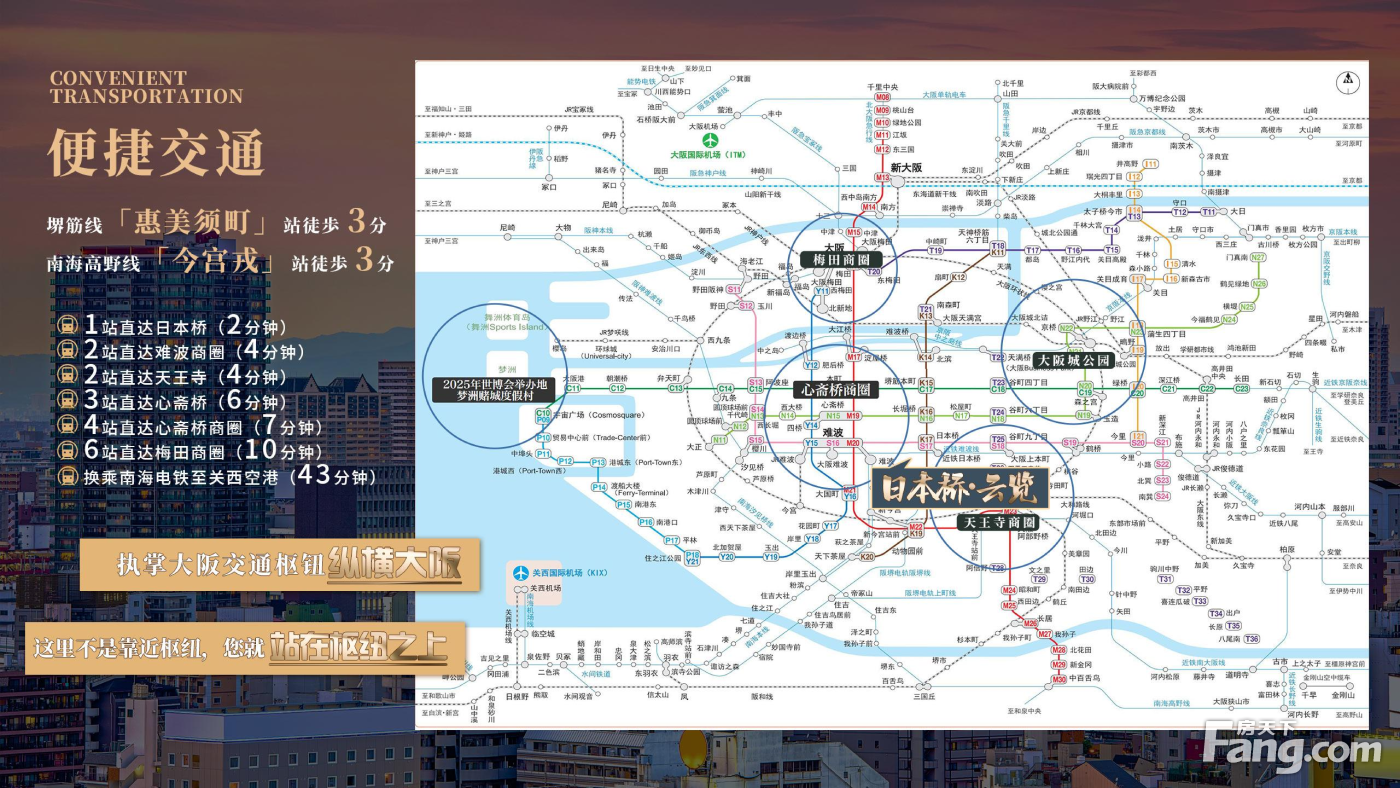This screenshot has width=1400, height=788.
Task: Click the M17 station badge at 淀屋桥
Action: coord(853,357)
